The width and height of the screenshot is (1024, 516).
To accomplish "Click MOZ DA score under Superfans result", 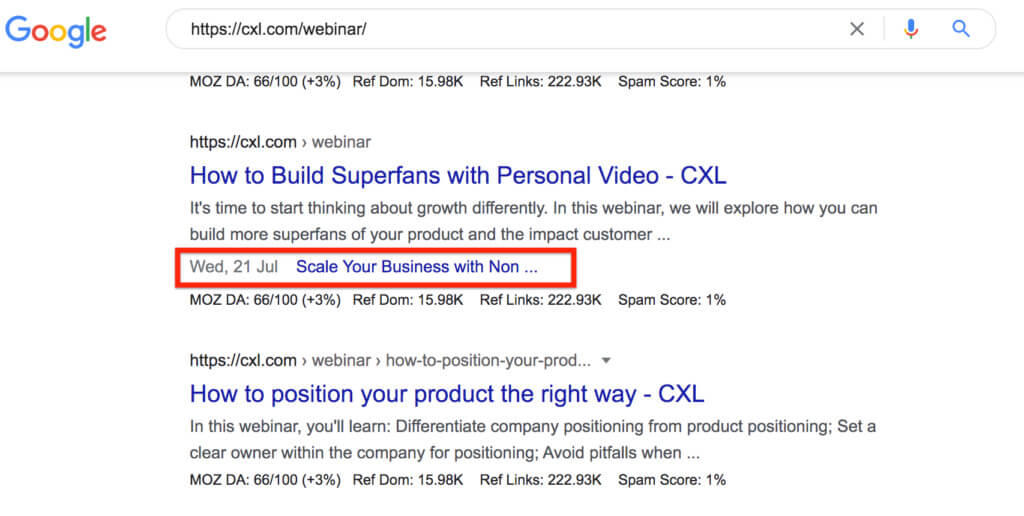I will tap(264, 300).
